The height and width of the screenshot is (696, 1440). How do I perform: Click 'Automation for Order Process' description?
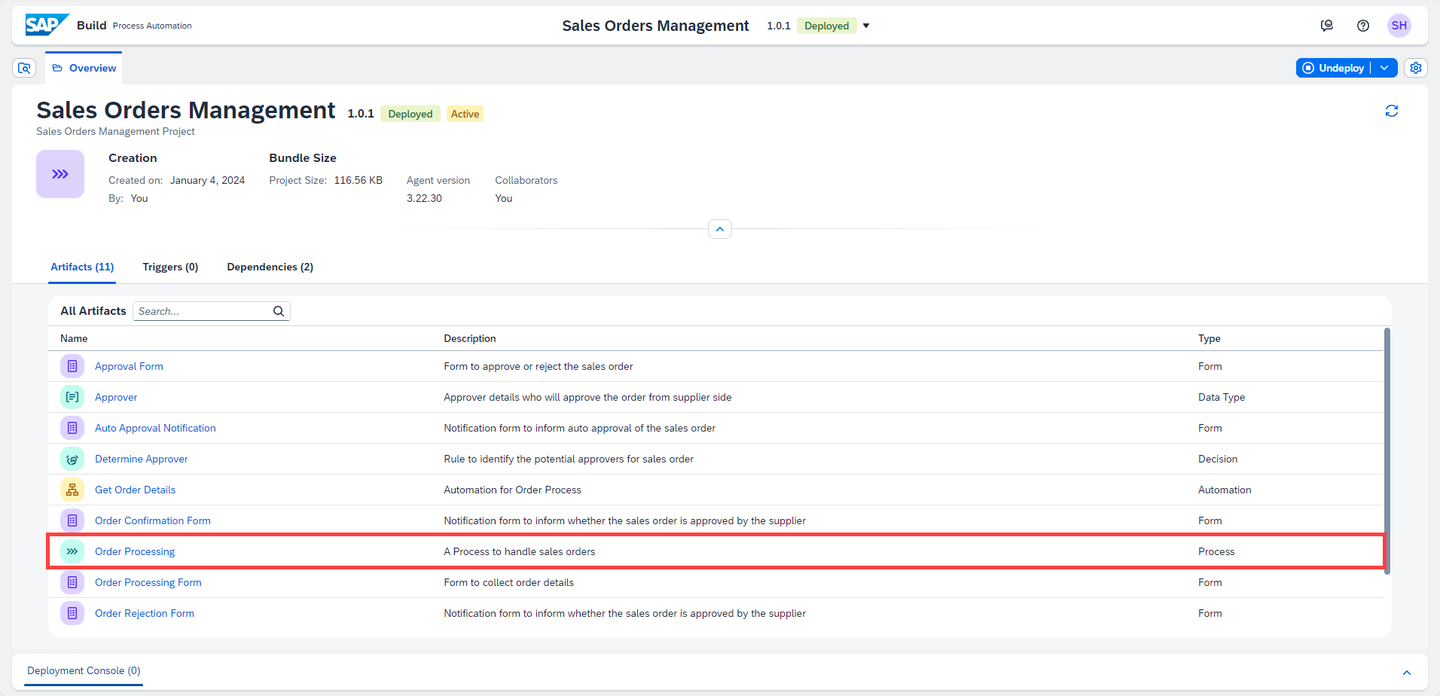[512, 490]
